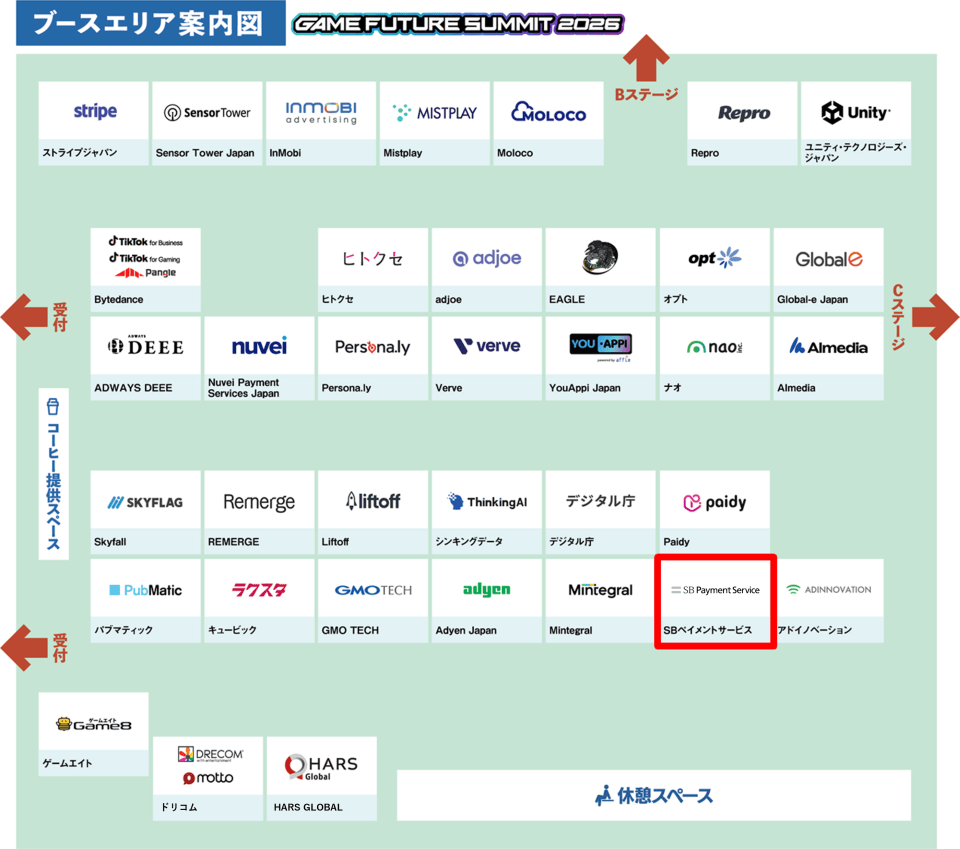This screenshot has width=960, height=849.
Task: Click the TikTok for Business logo in the Bytedance booth
Action: 146,242
